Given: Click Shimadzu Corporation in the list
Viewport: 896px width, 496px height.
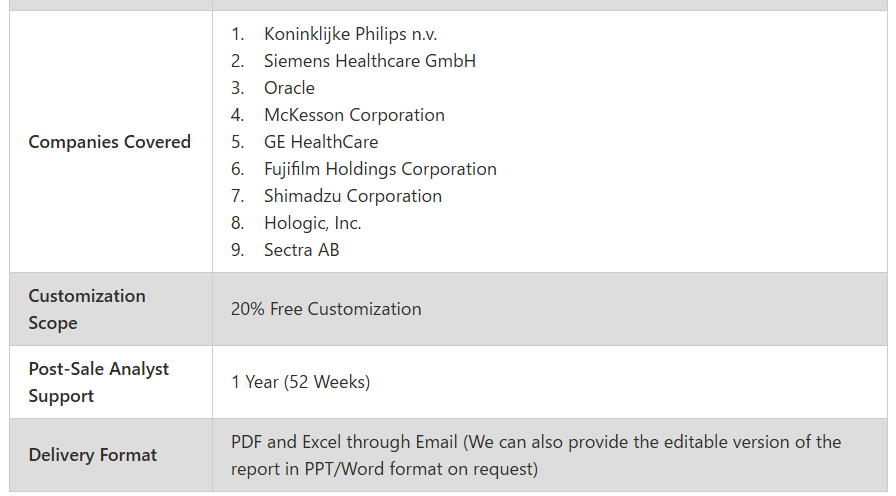Looking at the screenshot, I should 353,196.
